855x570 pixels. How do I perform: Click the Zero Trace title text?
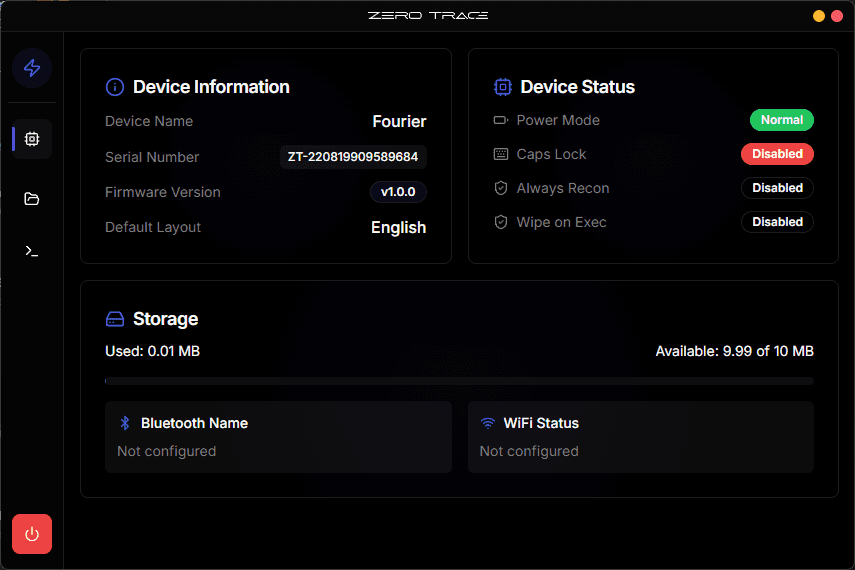428,15
